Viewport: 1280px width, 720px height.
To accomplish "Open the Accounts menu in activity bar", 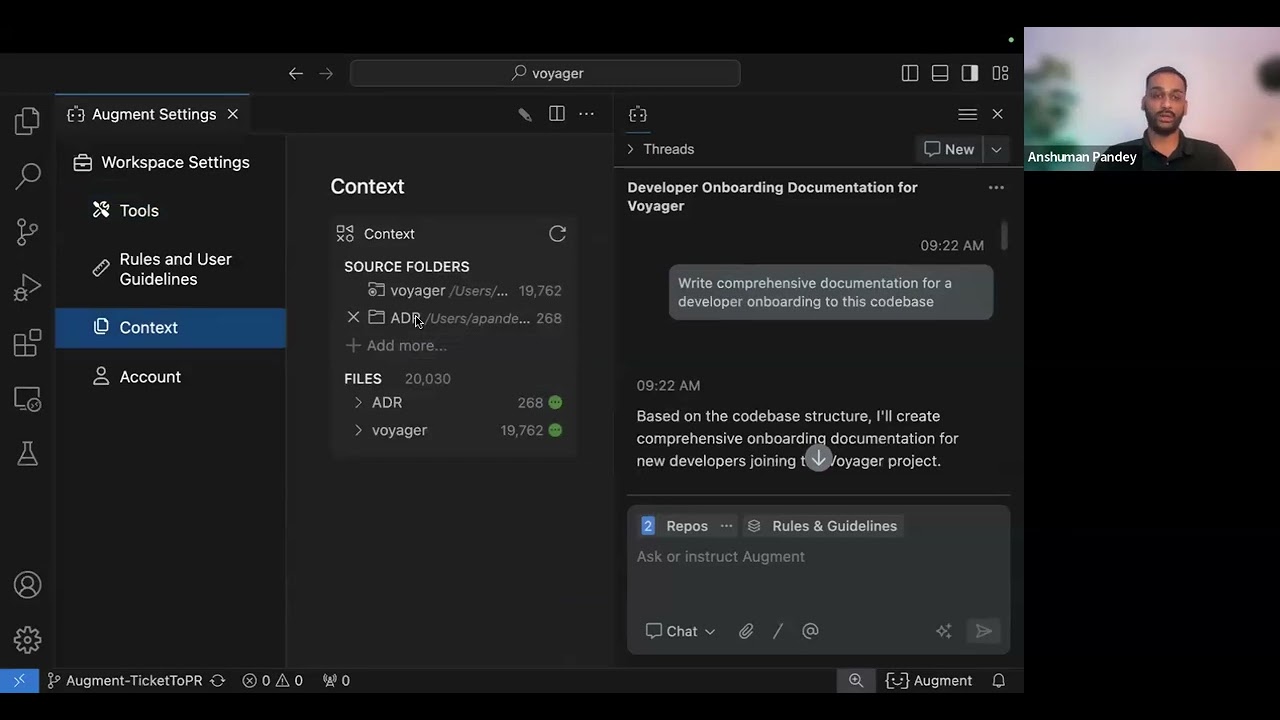I will pos(28,585).
